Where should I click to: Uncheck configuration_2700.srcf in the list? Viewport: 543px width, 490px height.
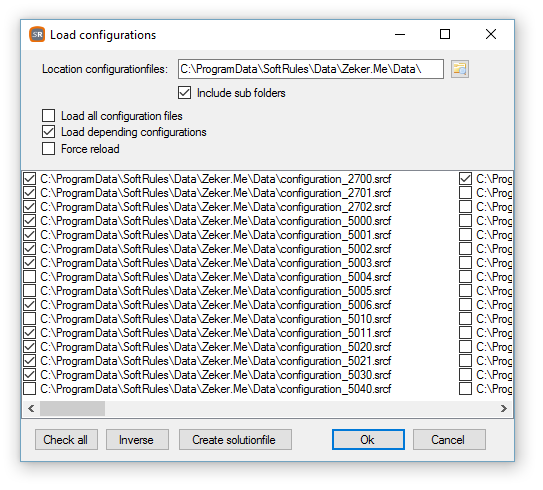click(30, 179)
